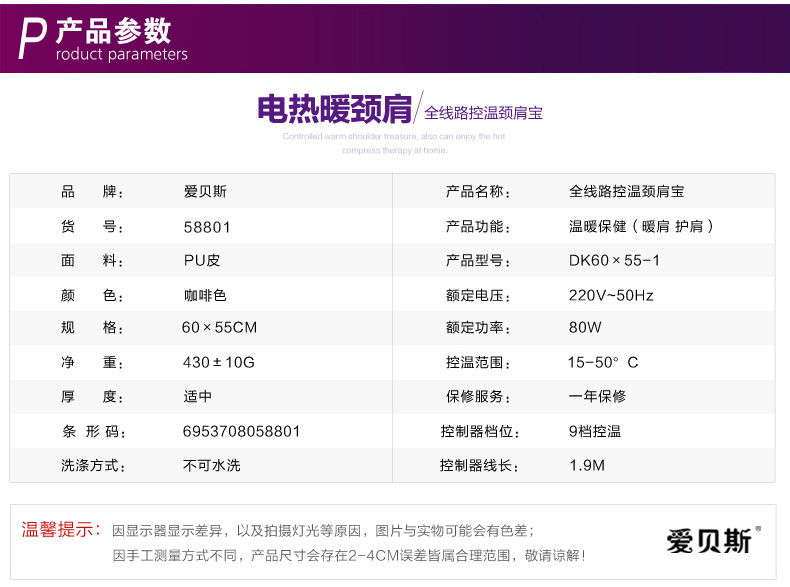
Task: Click the 产品名称 label
Action: pos(479,191)
